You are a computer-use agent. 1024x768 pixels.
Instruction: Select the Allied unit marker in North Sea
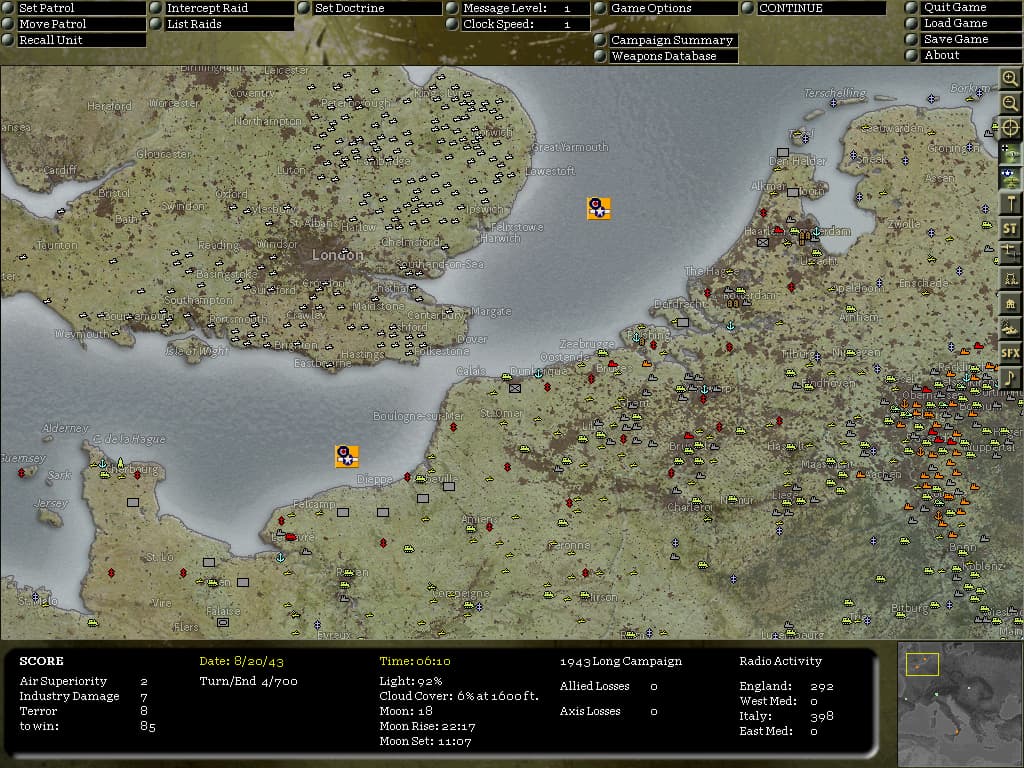[599, 208]
